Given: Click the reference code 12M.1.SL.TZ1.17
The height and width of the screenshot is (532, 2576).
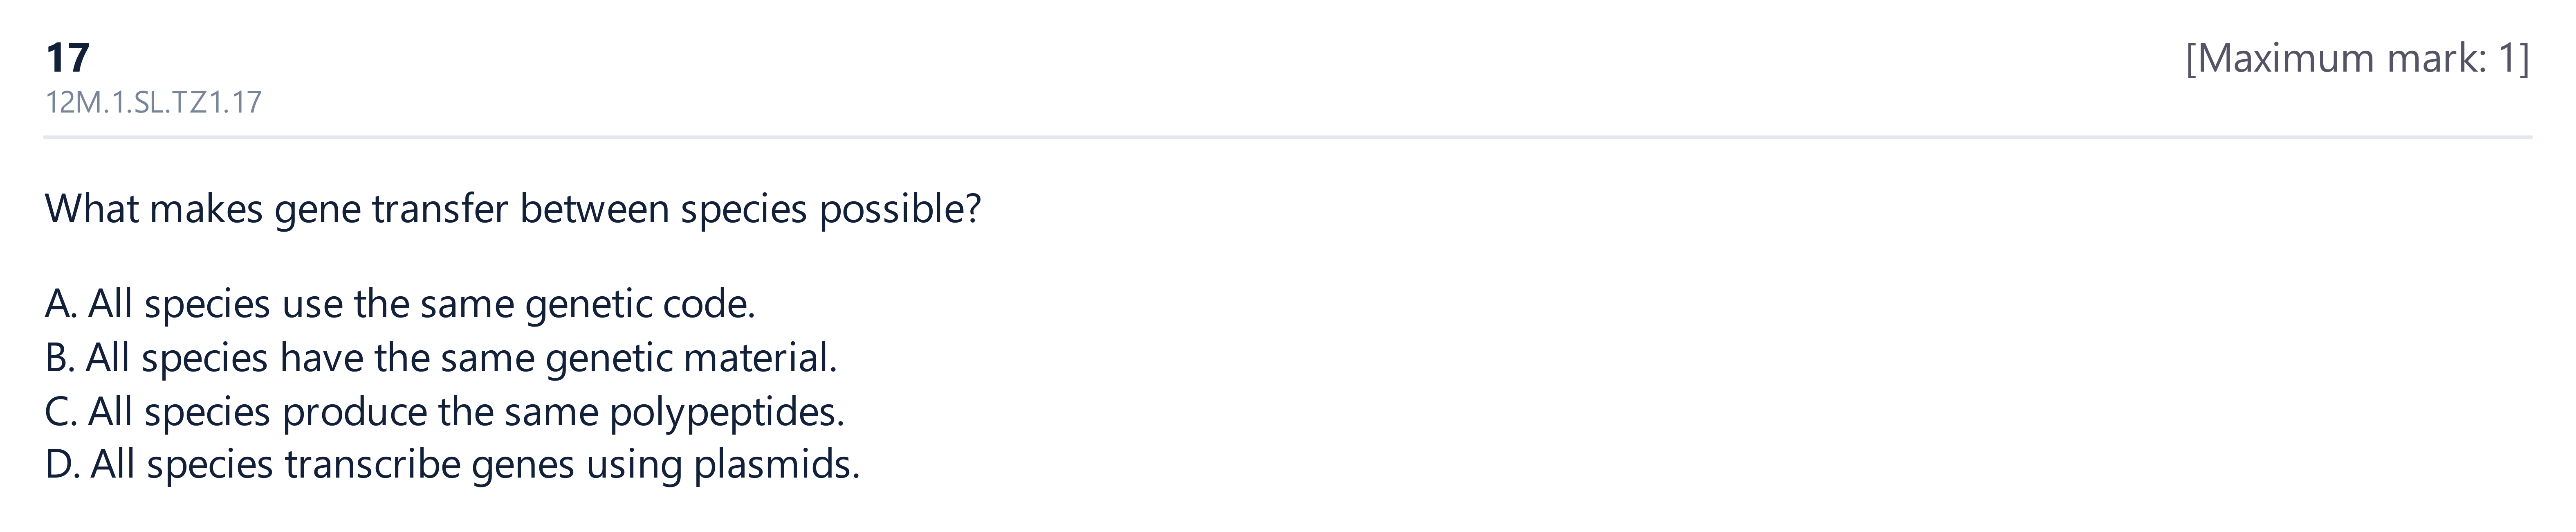Looking at the screenshot, I should (x=153, y=102).
